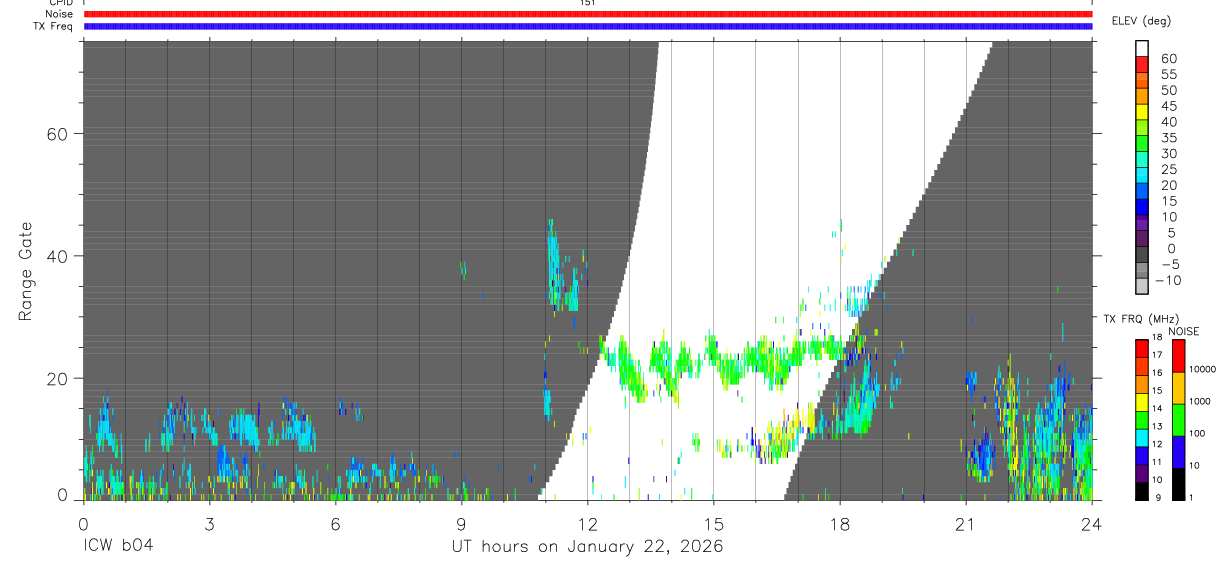This screenshot has height=567, width=1228.
Task: Click the 'ICW b04' radar beam label
Action: [118, 547]
